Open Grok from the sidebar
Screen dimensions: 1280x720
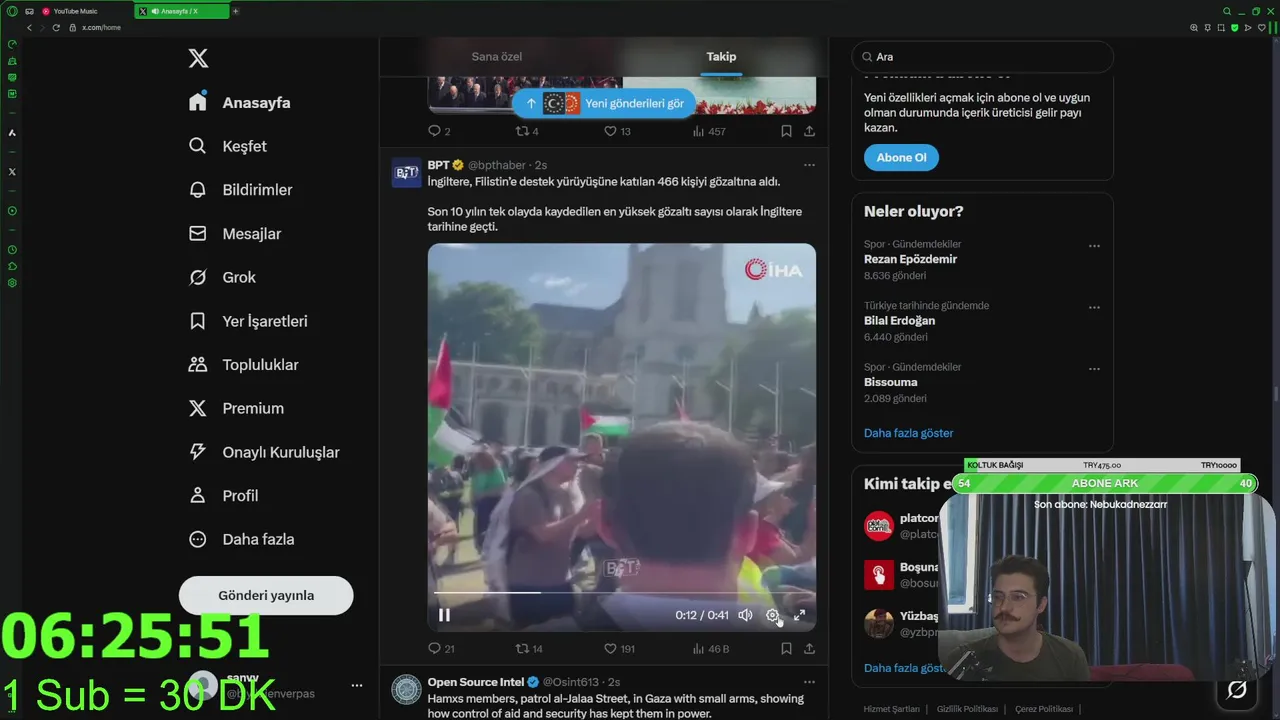coord(223,277)
